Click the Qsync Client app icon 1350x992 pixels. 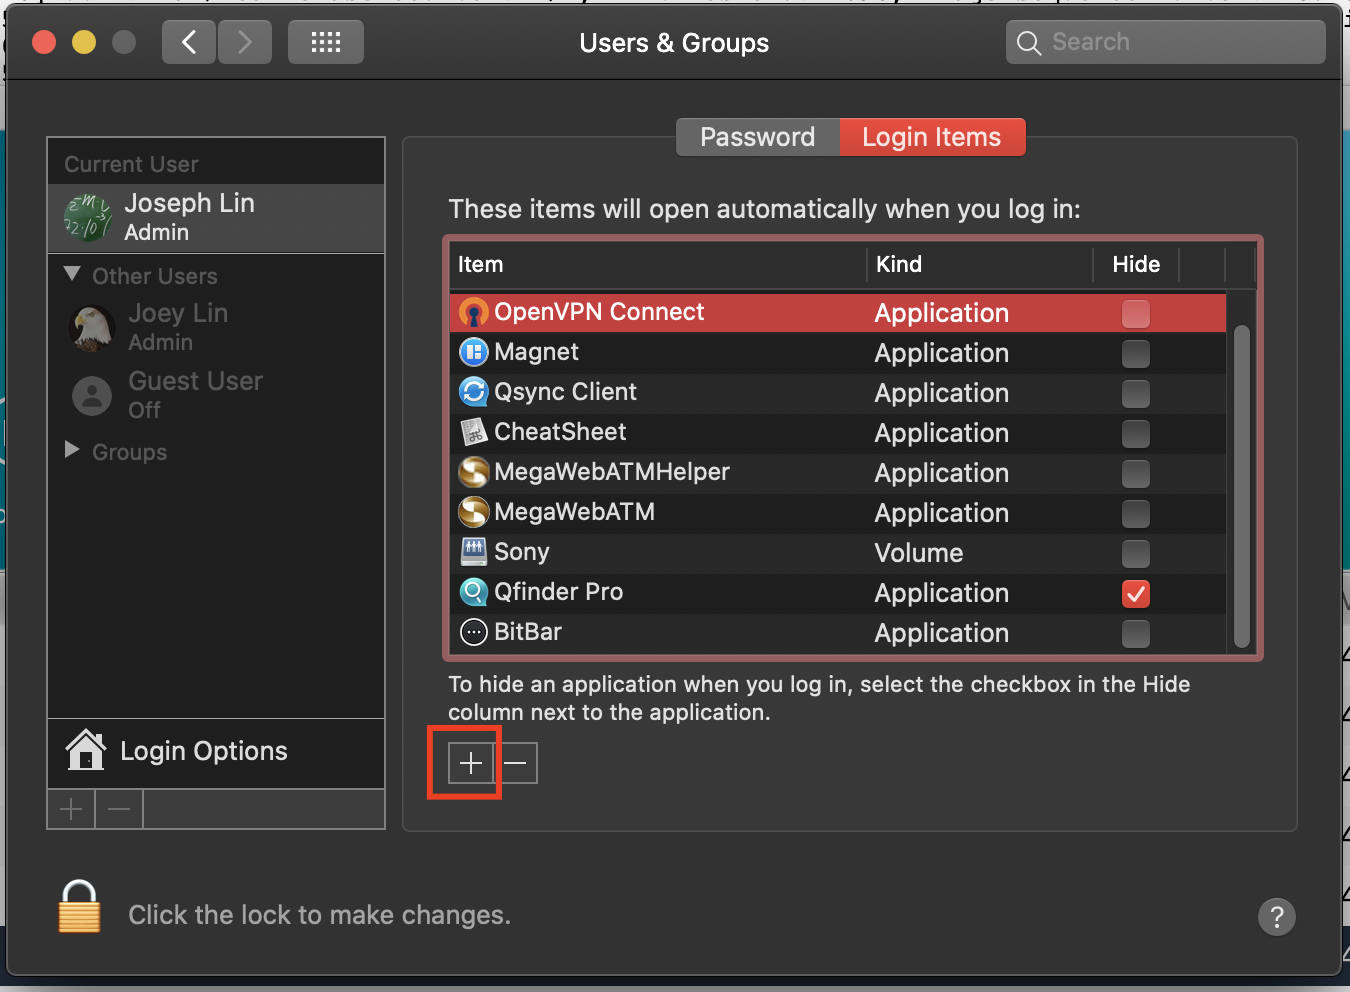click(x=473, y=392)
